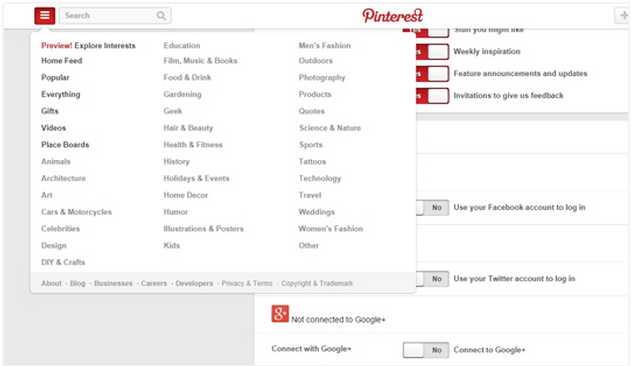Open Women's Fashion category
This screenshot has width=631, height=366.
(331, 229)
